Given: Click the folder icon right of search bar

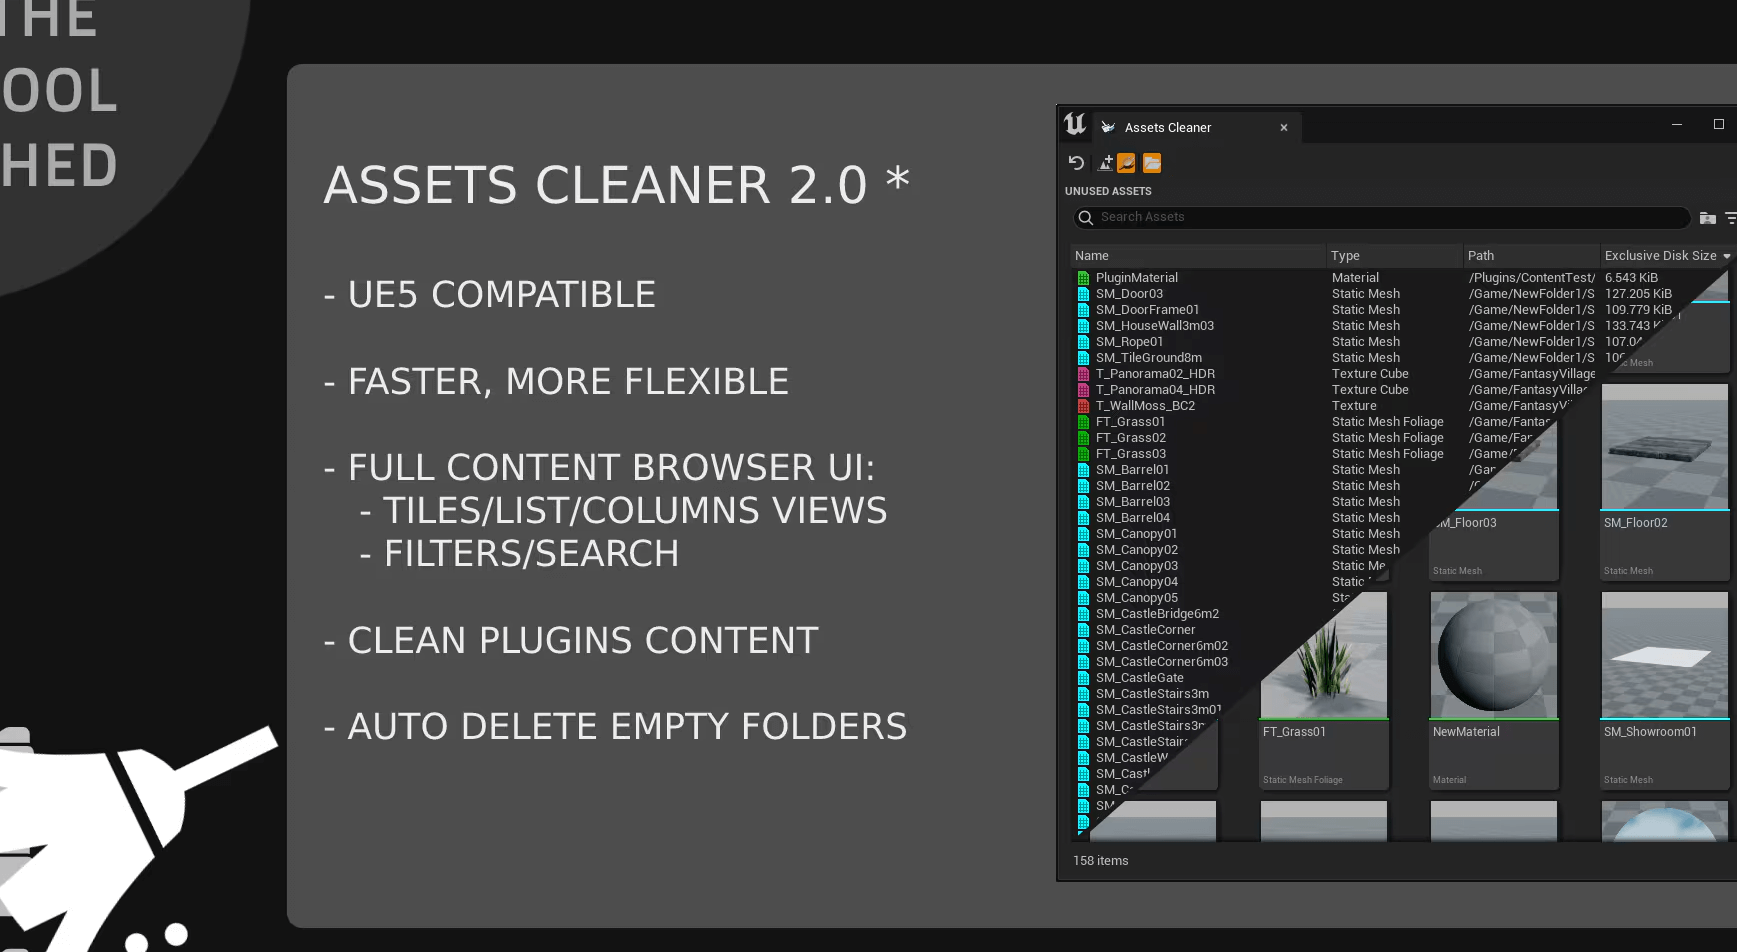Looking at the screenshot, I should (1708, 217).
